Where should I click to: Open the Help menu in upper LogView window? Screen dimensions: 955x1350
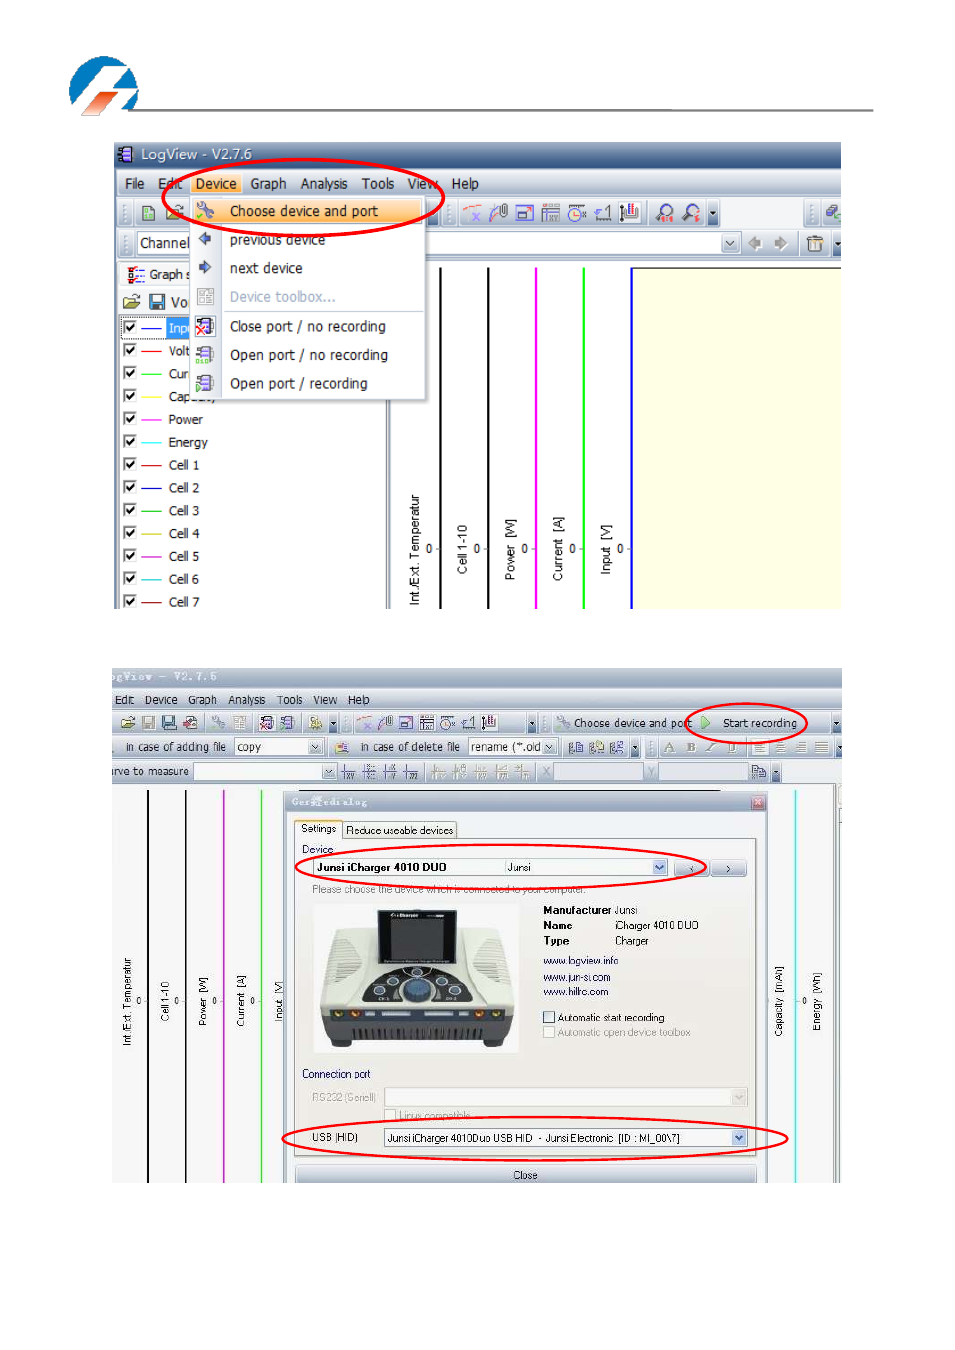click(x=465, y=184)
